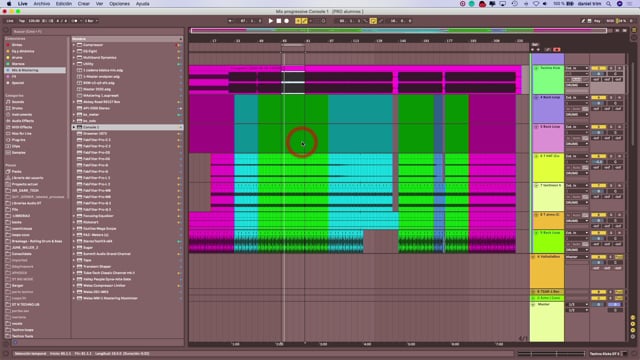Expand the Multiband Dynamics folder
This screenshot has width=640, height=360.
tap(74, 58)
